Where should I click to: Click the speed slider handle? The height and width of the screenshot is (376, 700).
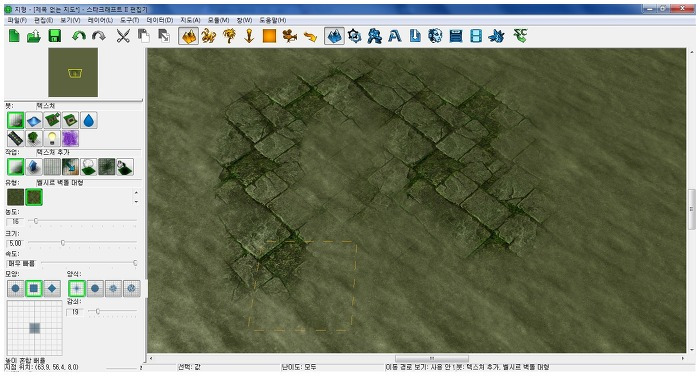coord(135,263)
